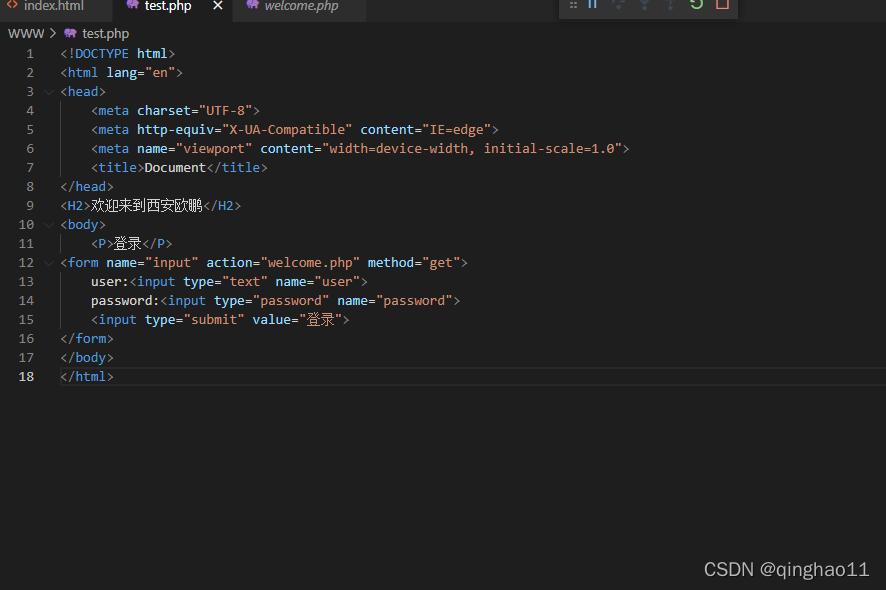Place cursor on the closing </html> tag
The image size is (886, 590).
[x=87, y=376]
